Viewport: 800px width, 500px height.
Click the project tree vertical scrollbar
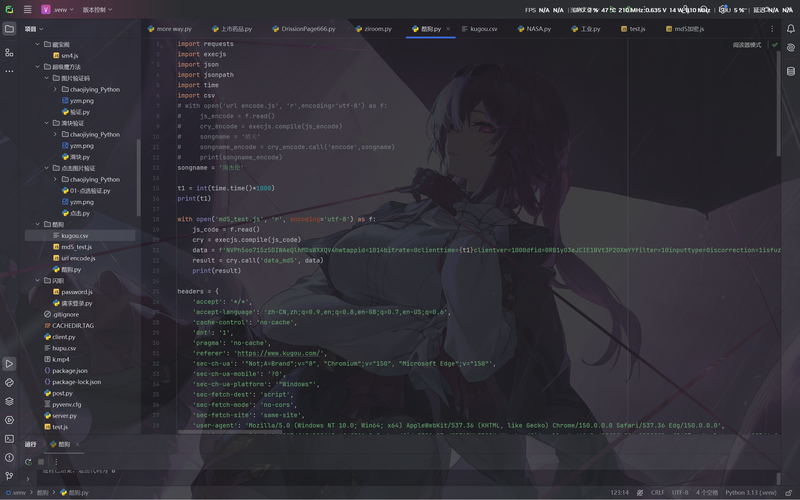(138, 178)
